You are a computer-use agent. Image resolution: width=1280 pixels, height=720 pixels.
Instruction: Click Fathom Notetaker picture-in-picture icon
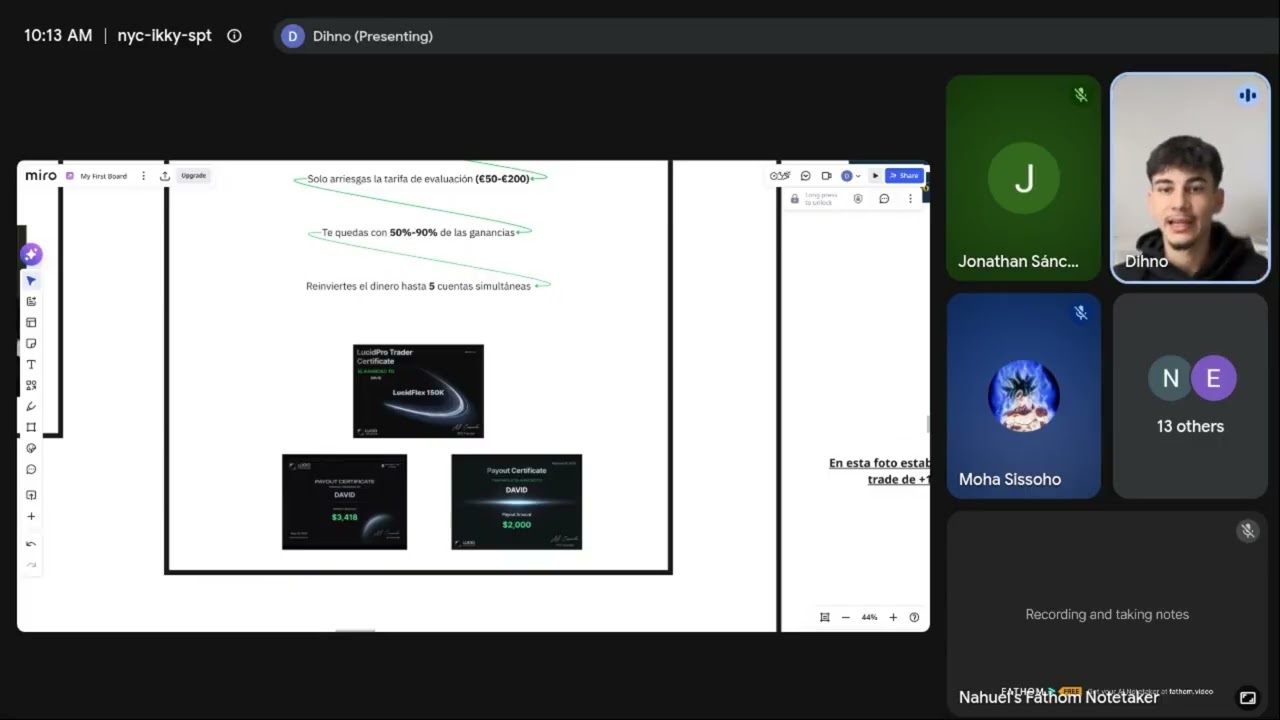click(1247, 698)
